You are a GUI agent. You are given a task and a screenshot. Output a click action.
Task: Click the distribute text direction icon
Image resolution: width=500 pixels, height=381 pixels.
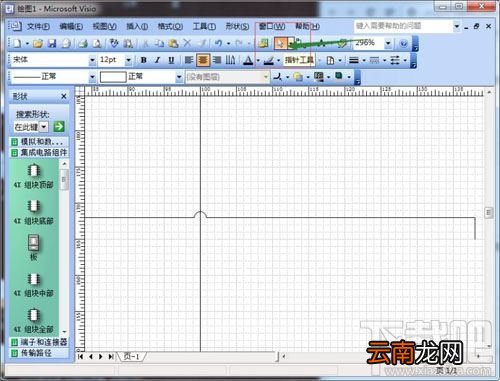[230, 60]
